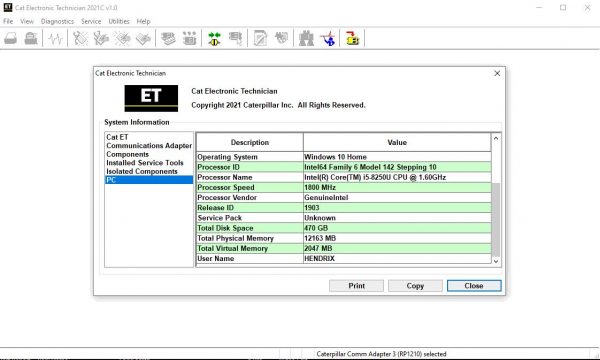Click the Service Pack description cell

click(x=250, y=218)
